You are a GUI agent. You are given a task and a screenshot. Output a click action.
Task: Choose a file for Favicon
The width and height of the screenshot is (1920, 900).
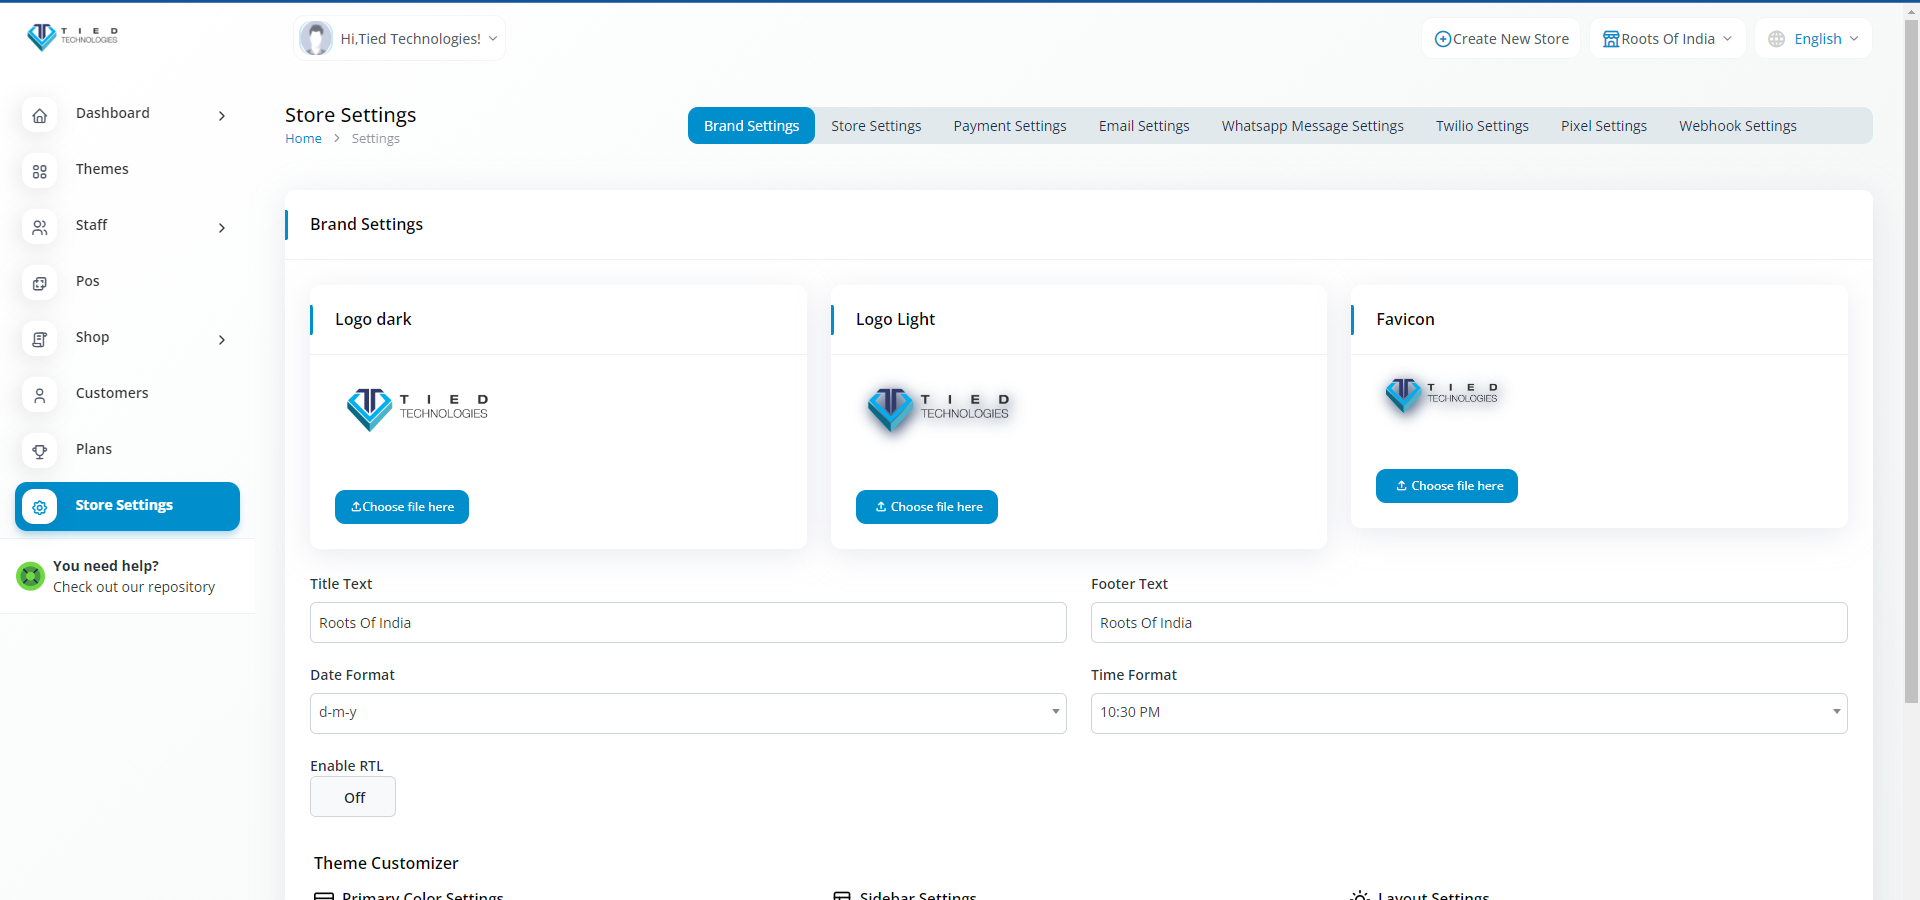click(x=1446, y=486)
